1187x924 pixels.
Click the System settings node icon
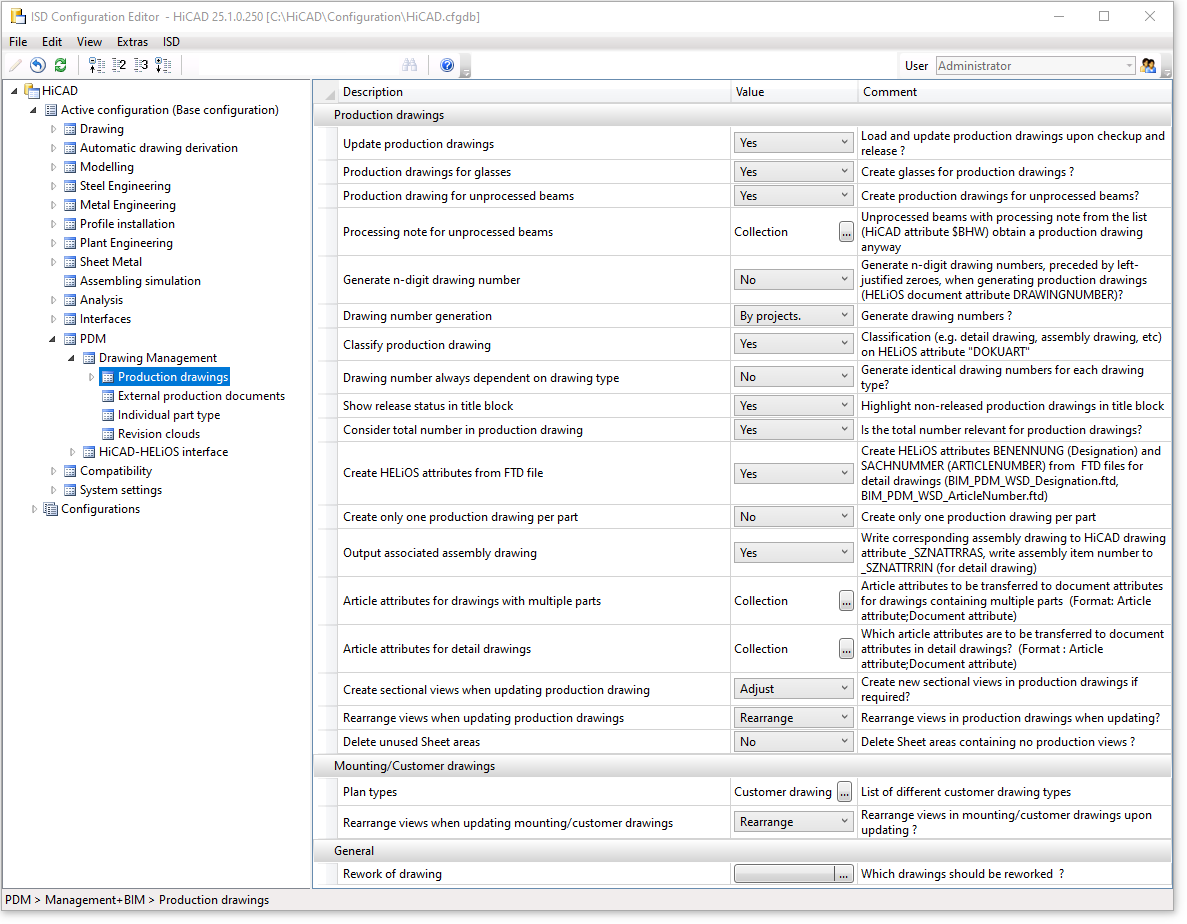pos(70,490)
